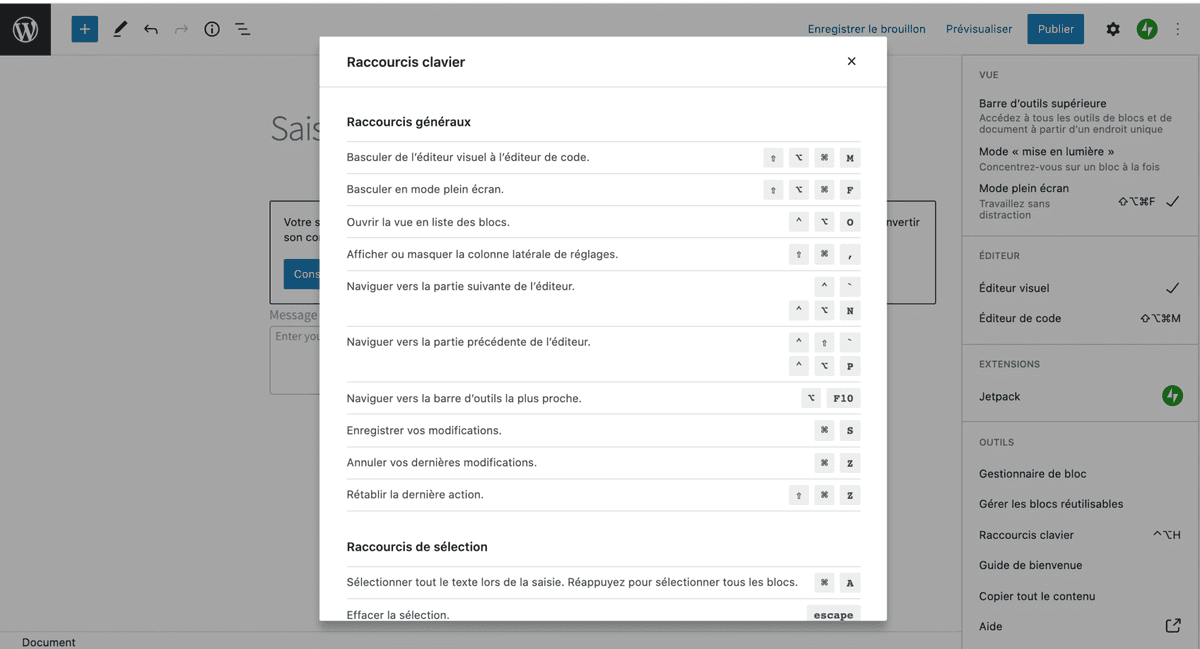Open the three-dot options menu
The height and width of the screenshot is (649, 1200).
click(x=1178, y=29)
